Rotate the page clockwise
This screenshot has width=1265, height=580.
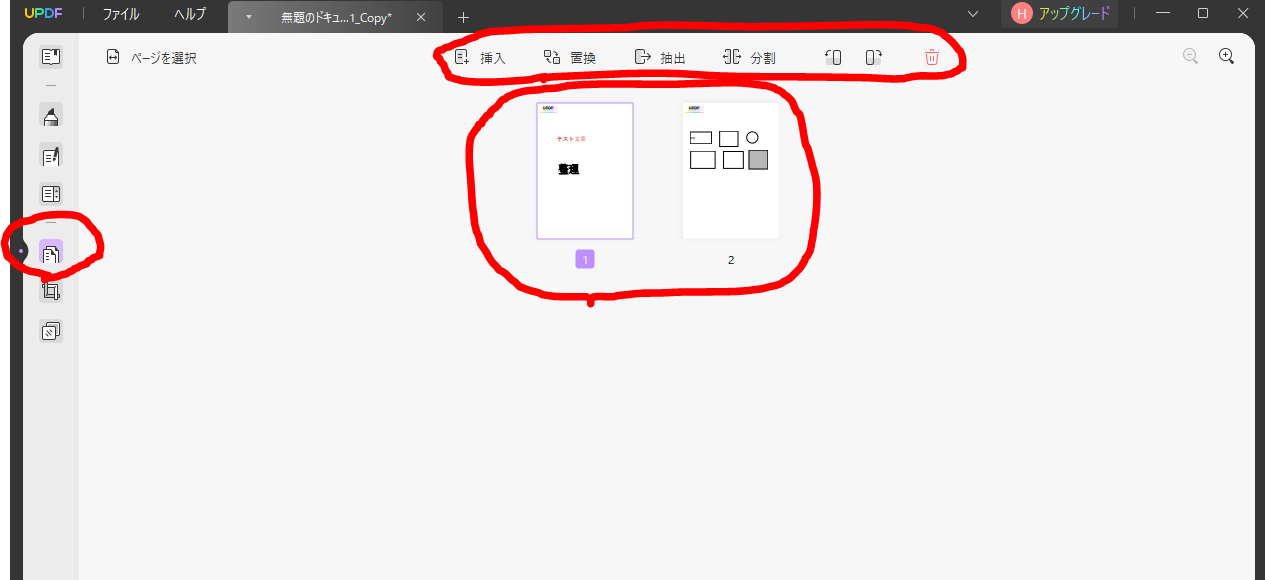click(x=873, y=58)
